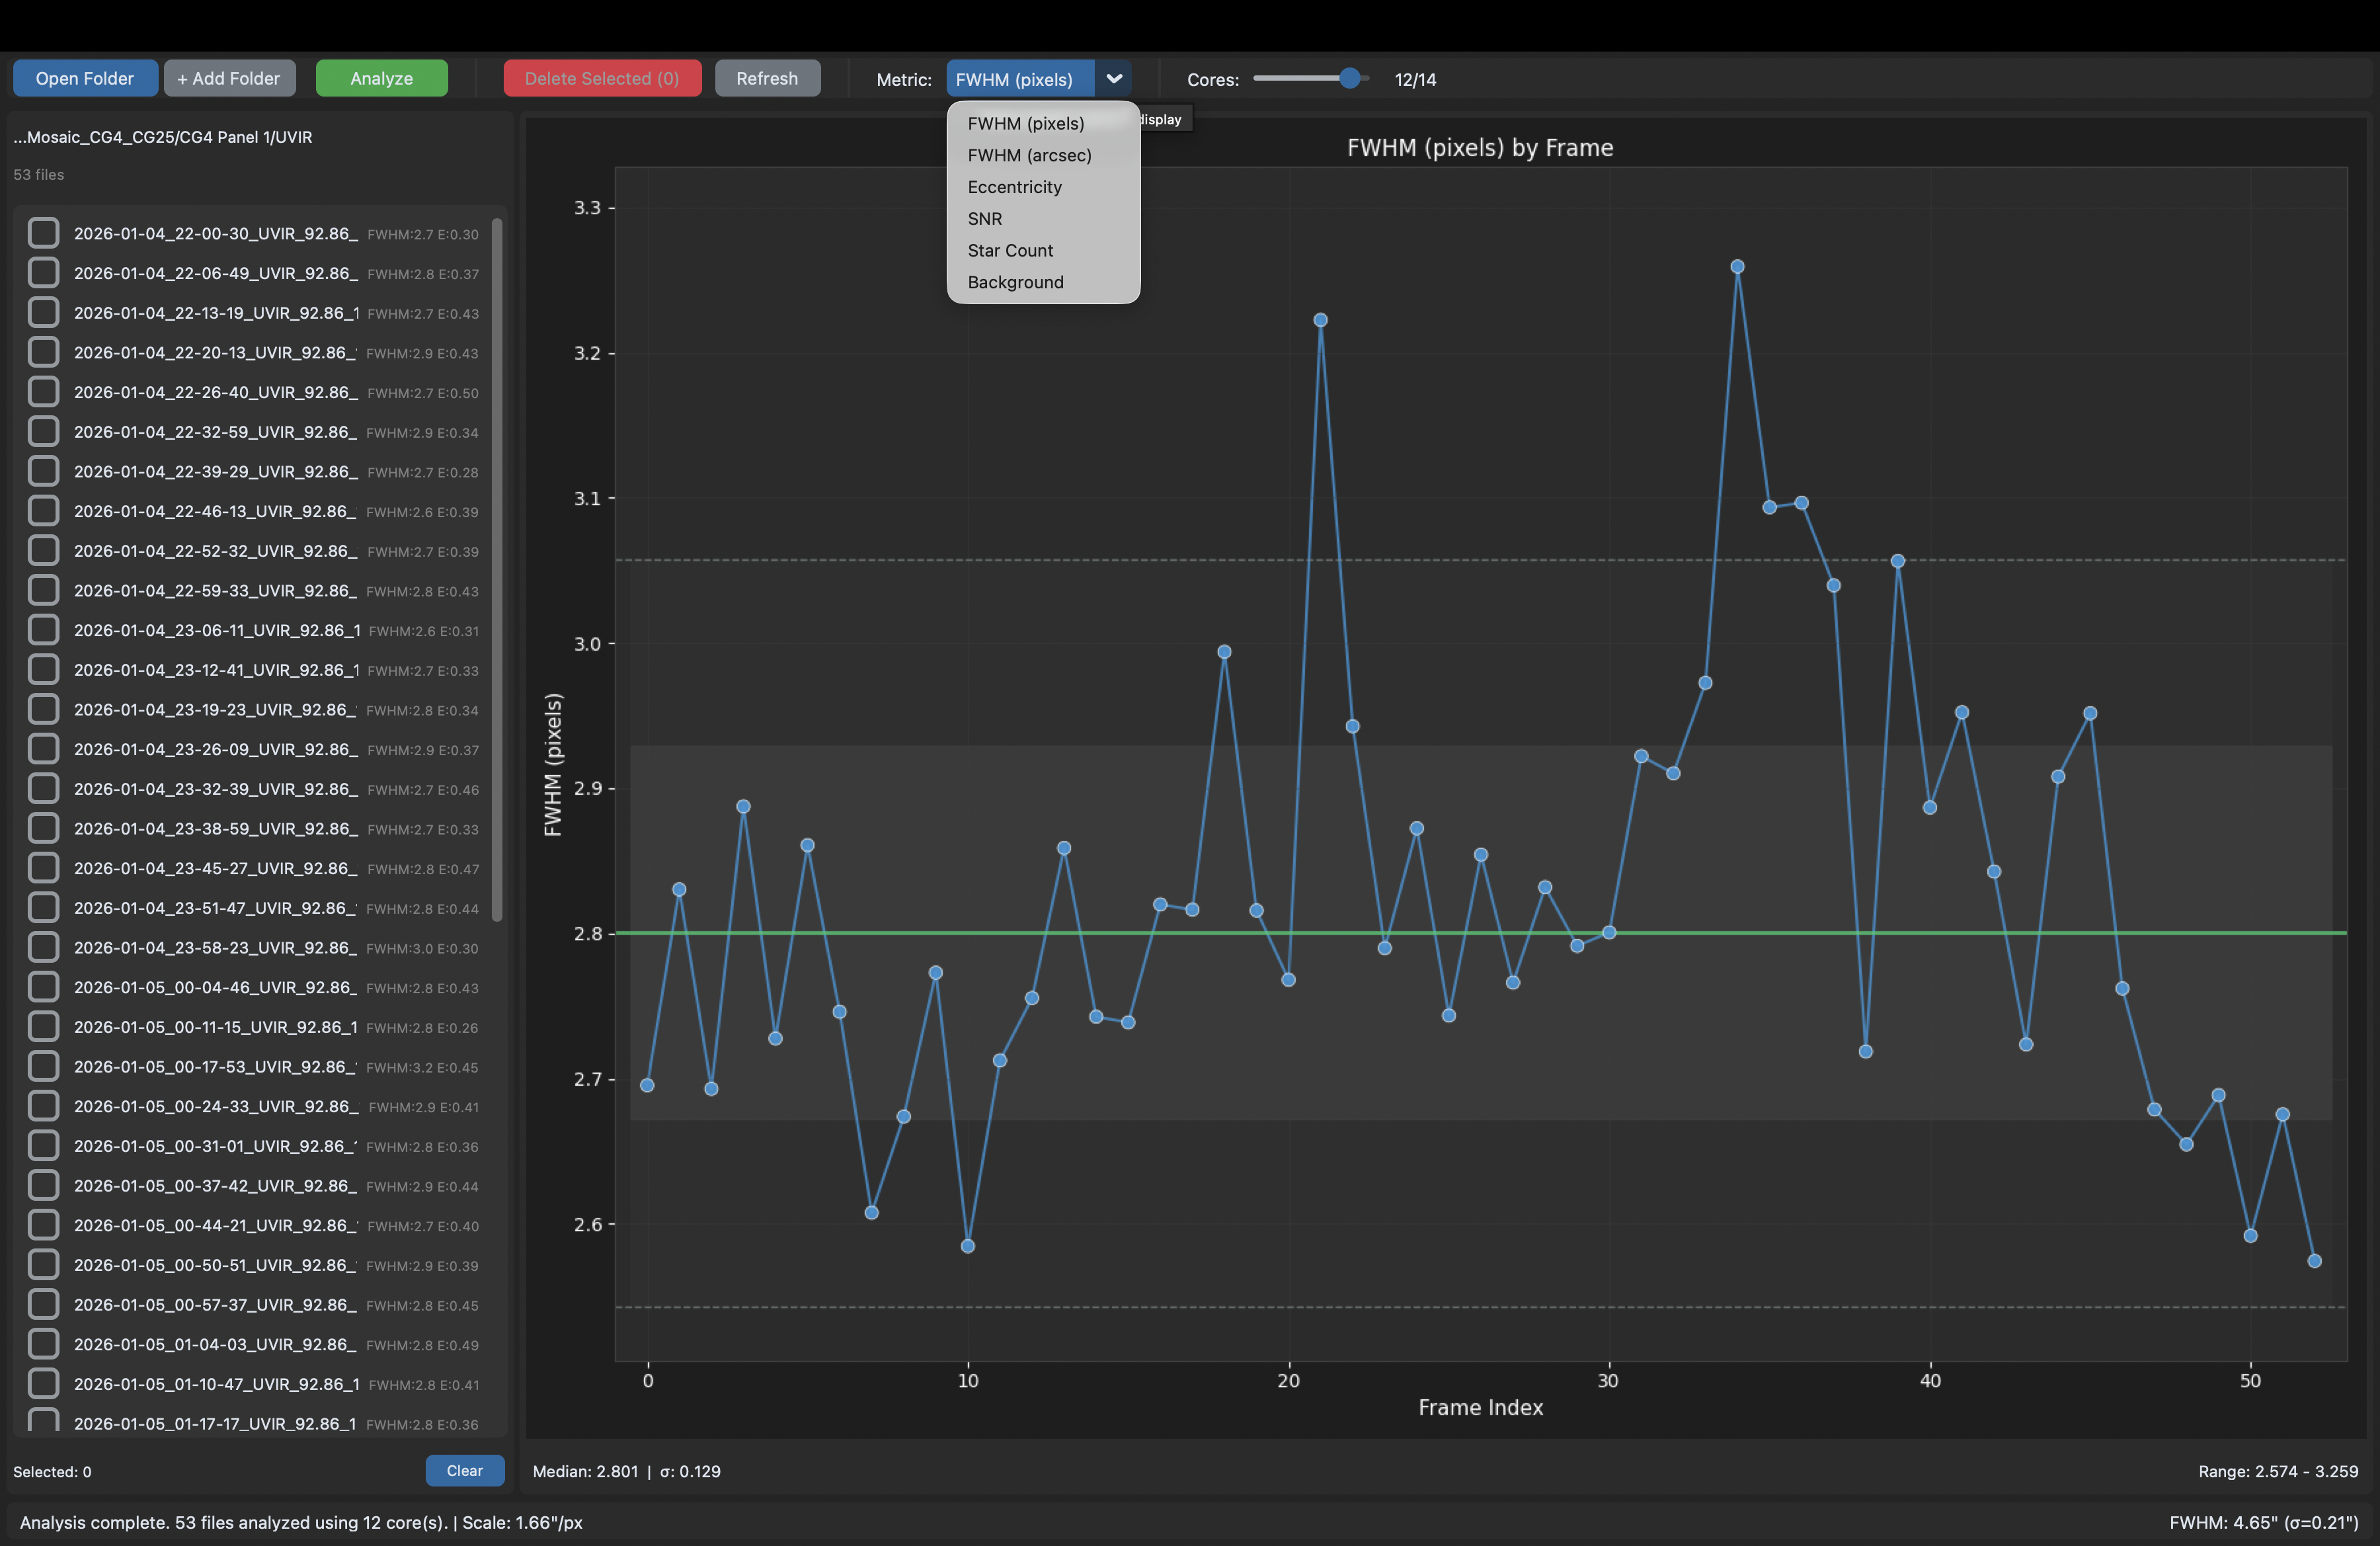Click the highest FWHM data point
Screen dimensions: 2380x1546
1737,267
